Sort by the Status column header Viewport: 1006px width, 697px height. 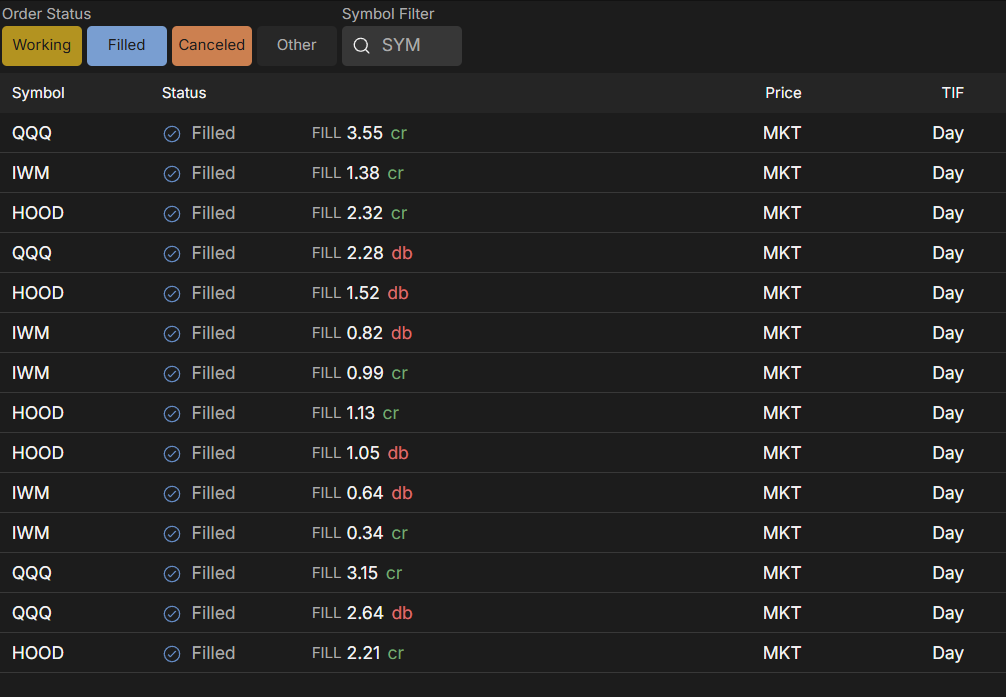[184, 93]
